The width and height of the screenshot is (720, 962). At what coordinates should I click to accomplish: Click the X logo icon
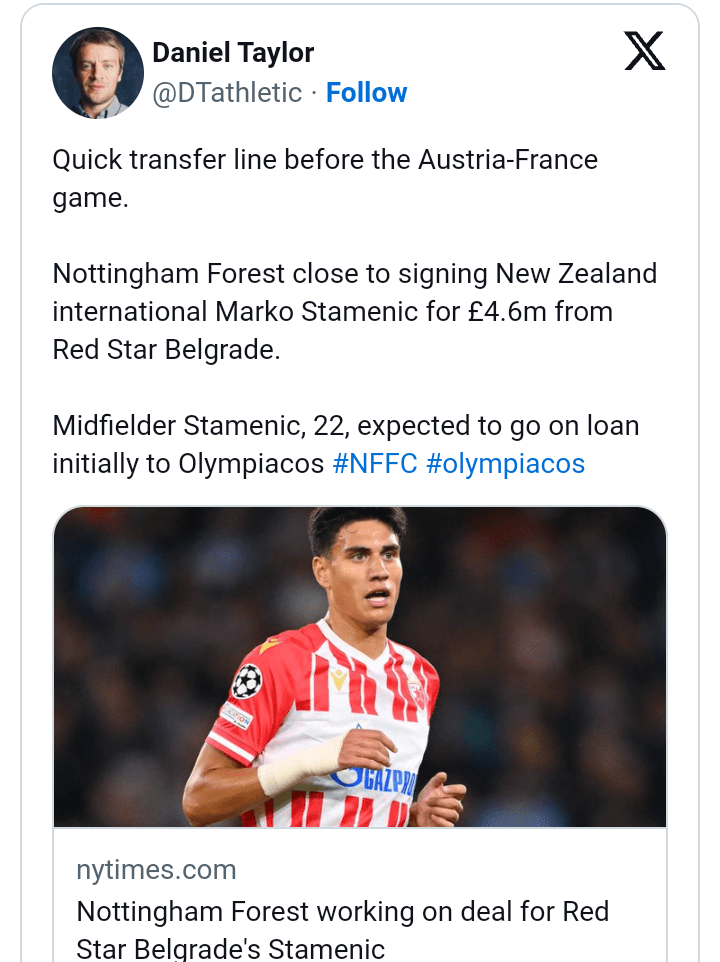coord(644,51)
